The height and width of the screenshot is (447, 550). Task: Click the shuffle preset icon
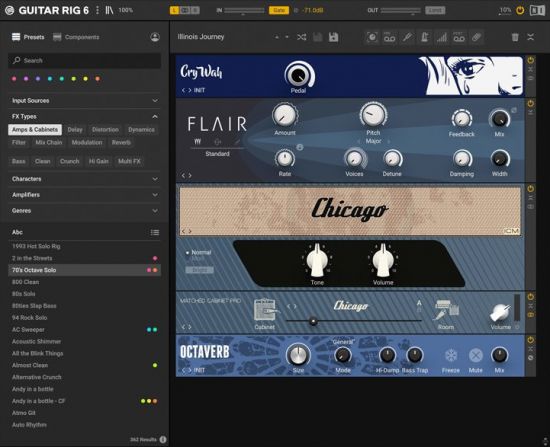coord(301,37)
